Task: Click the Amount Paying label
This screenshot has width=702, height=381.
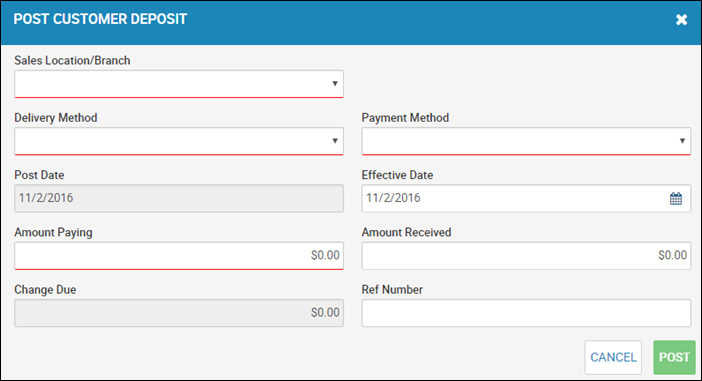Action: coord(53,233)
